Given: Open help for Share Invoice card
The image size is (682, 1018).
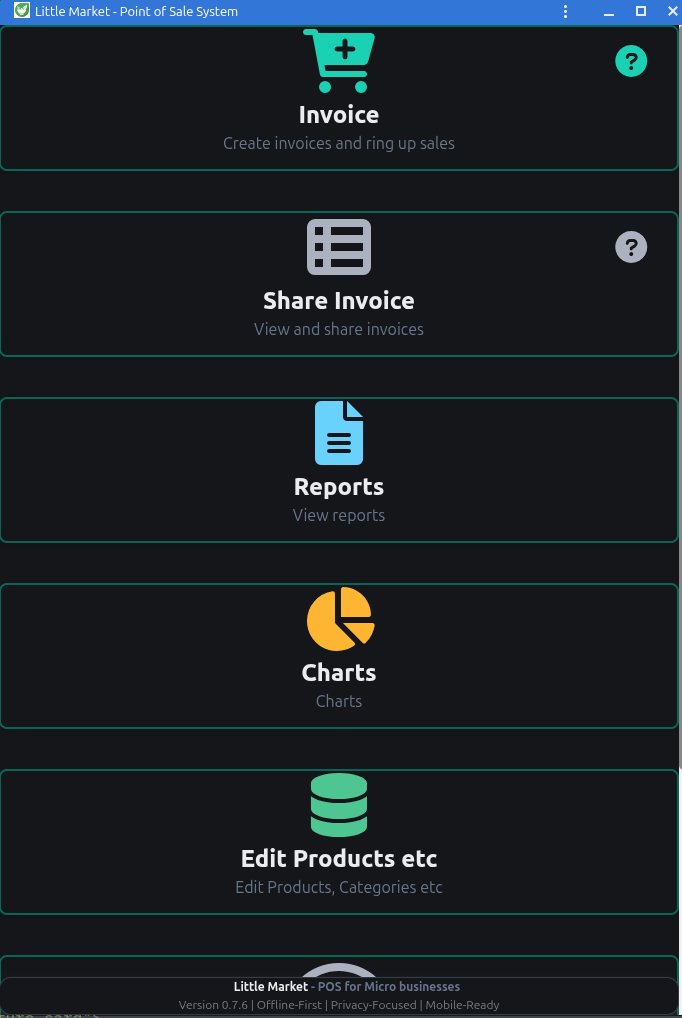Looking at the screenshot, I should [x=631, y=247].
